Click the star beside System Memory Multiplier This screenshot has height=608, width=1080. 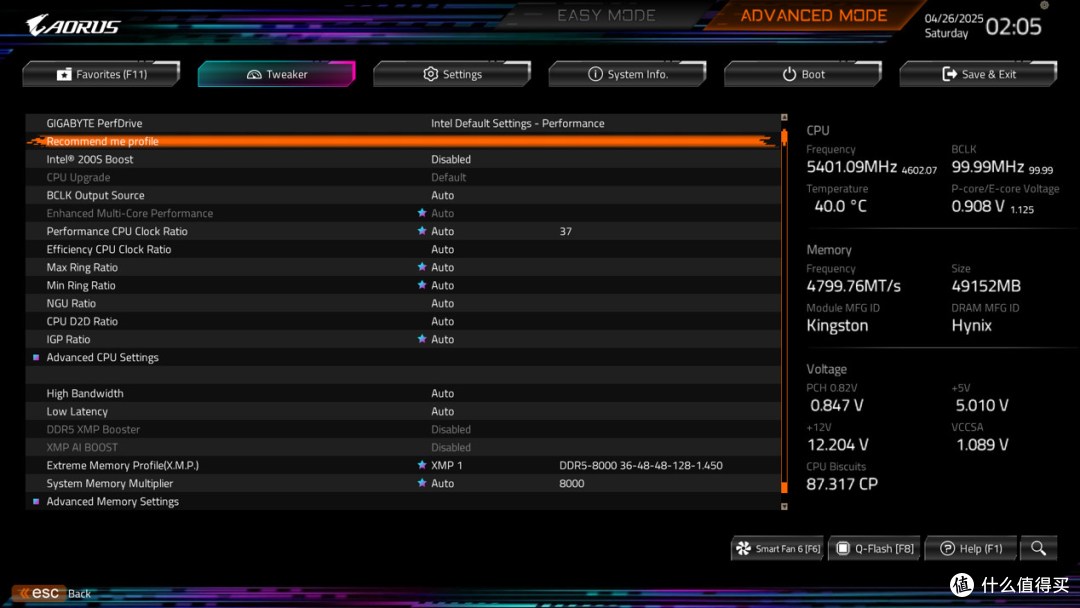422,483
